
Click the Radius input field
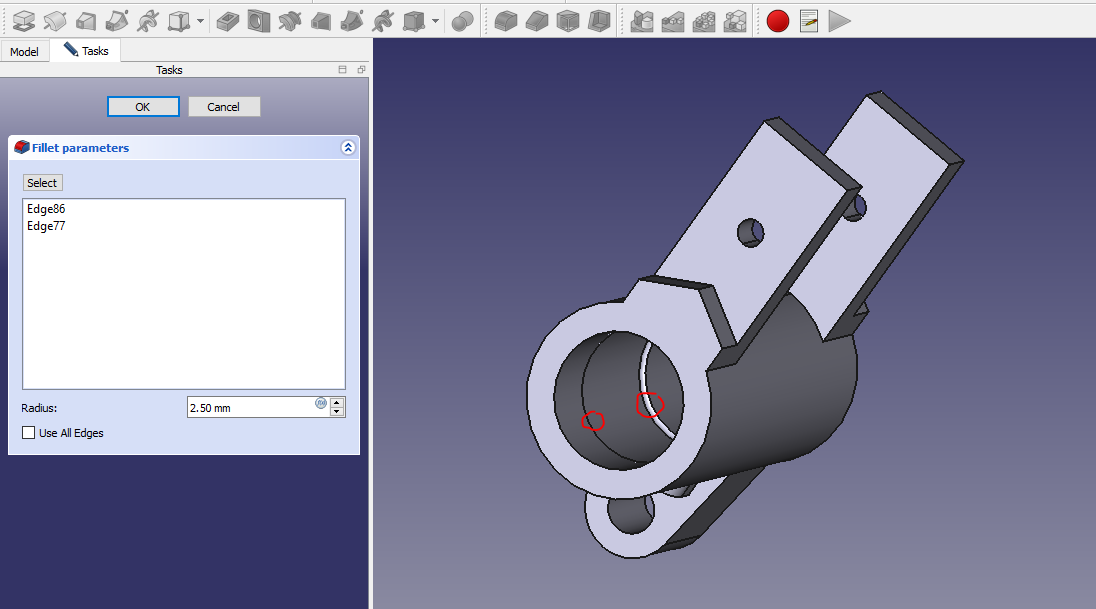(250, 407)
